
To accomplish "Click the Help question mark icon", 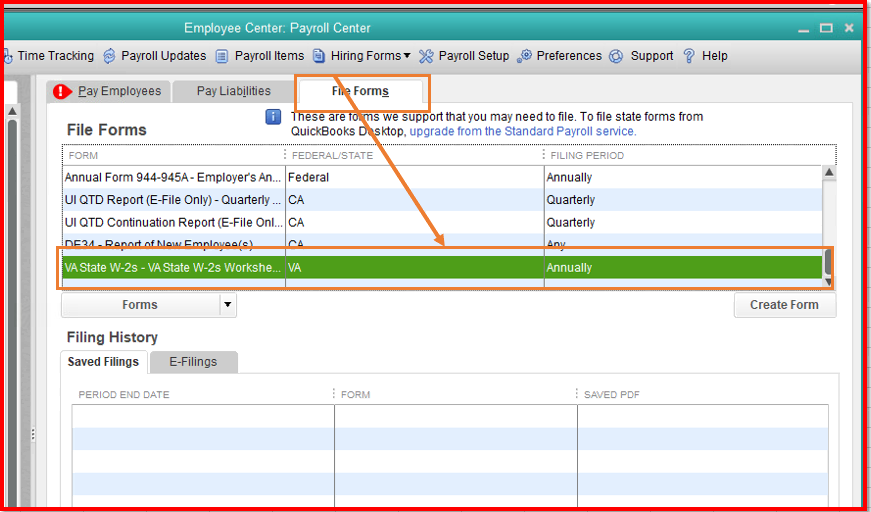I will coord(689,56).
